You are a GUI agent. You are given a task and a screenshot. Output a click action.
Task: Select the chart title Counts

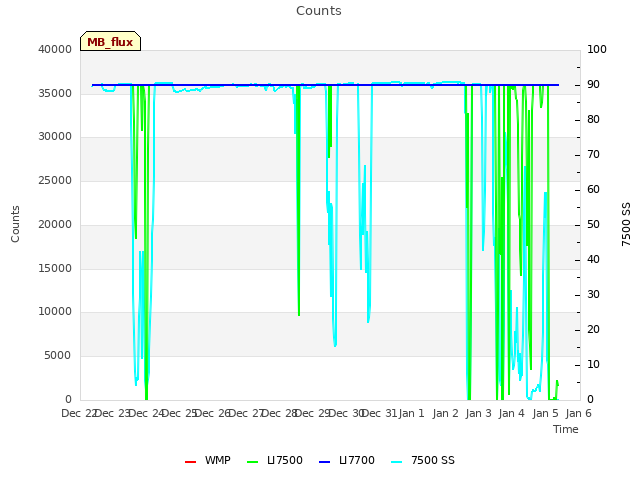pos(319,11)
